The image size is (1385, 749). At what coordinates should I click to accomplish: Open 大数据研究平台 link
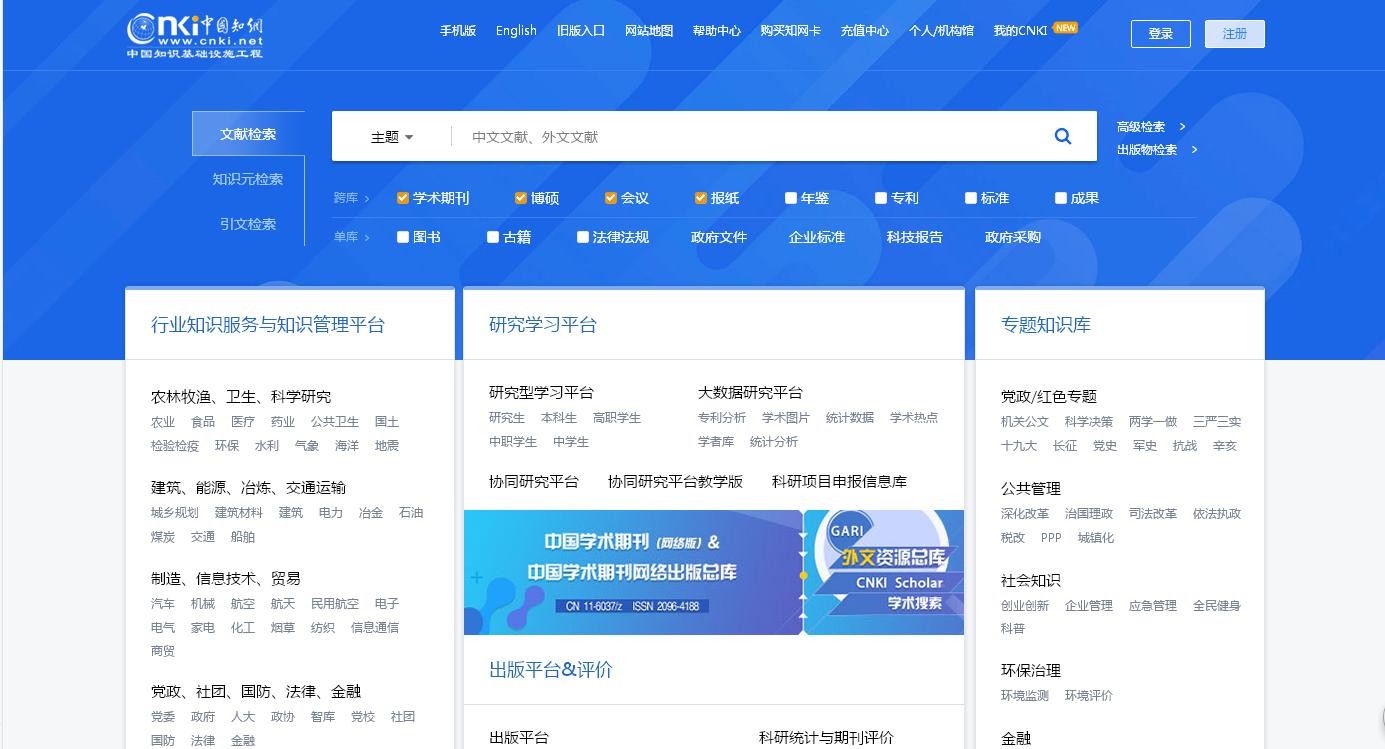(x=750, y=392)
